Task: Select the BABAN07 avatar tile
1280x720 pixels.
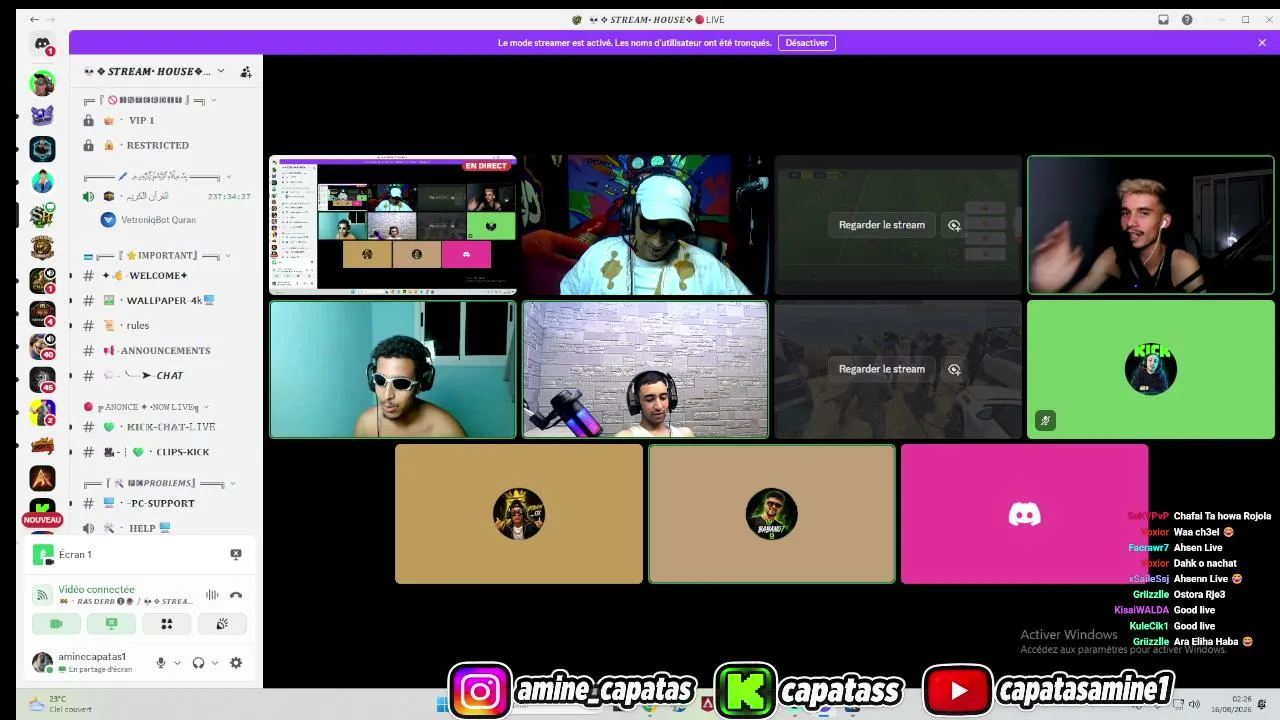Action: 772,514
